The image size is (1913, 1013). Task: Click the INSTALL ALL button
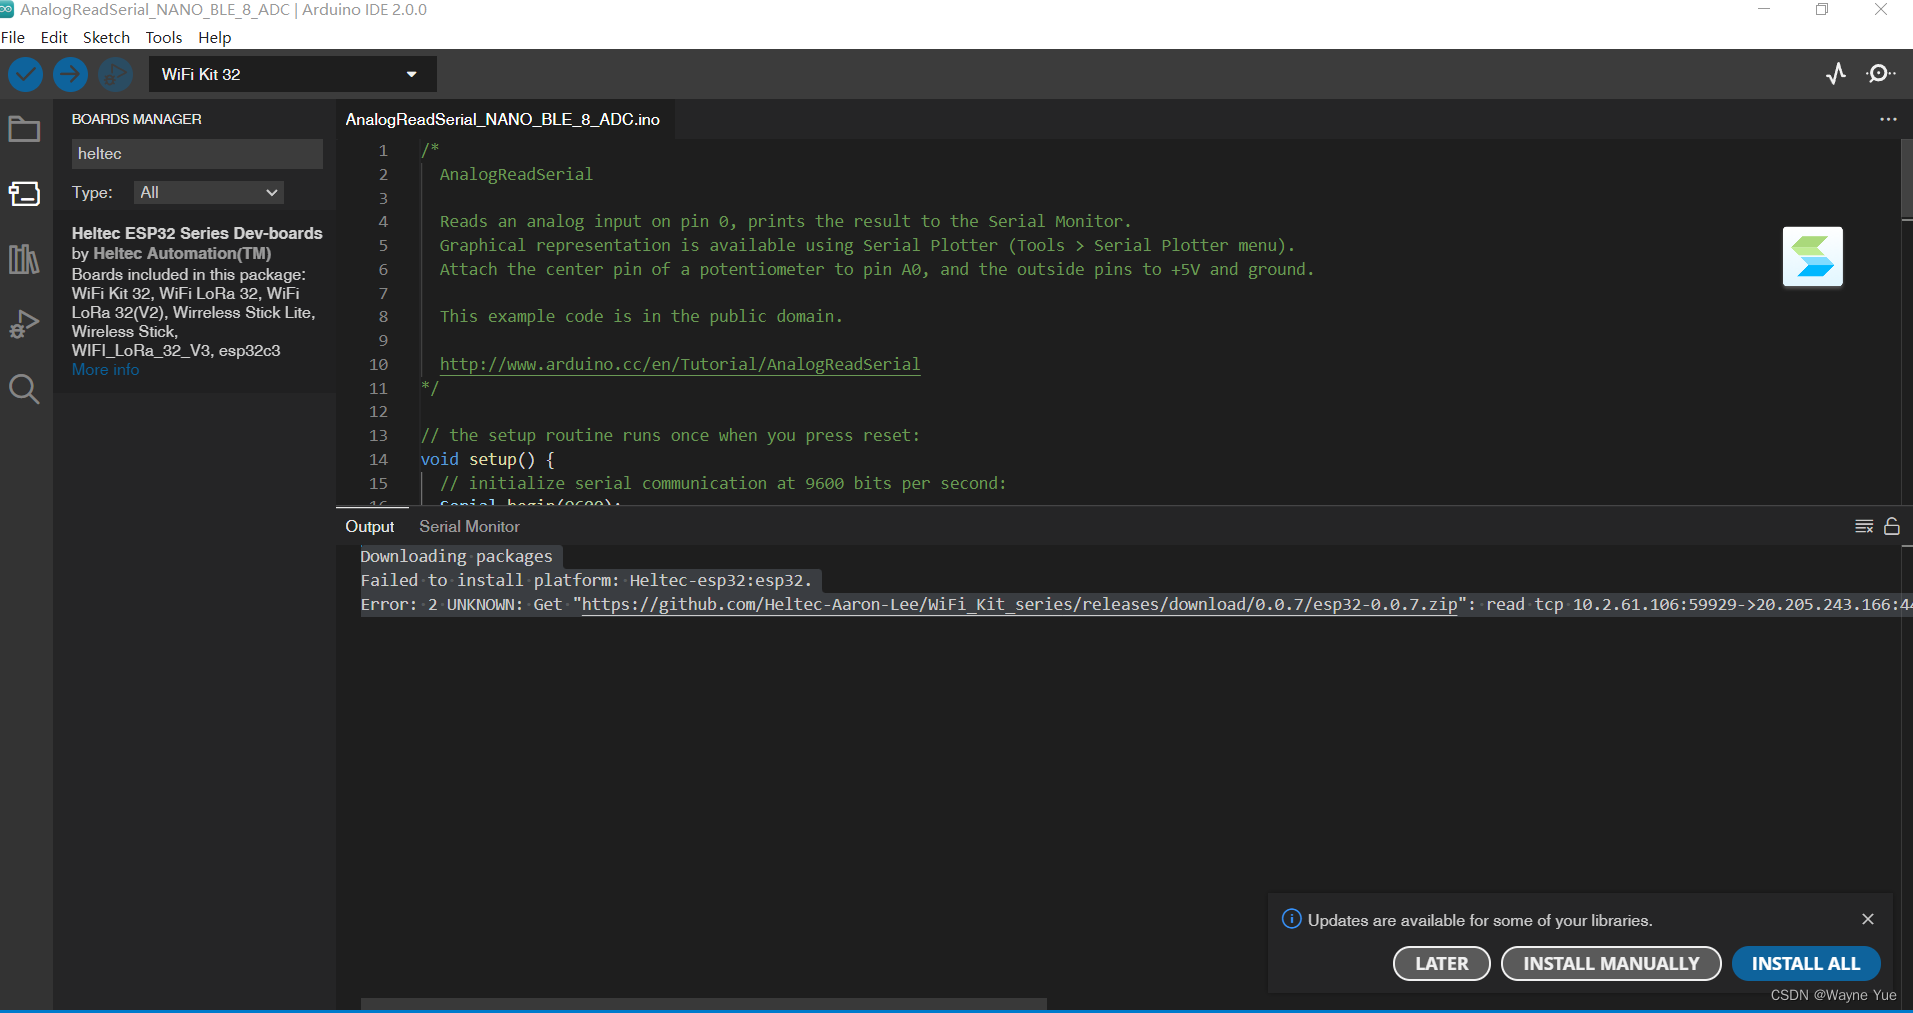click(1806, 963)
